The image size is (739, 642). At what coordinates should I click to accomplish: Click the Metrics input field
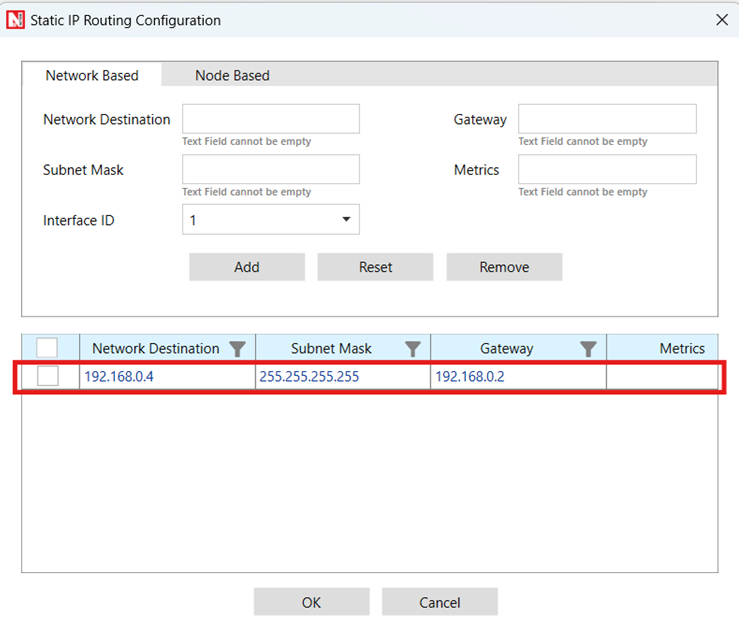point(606,169)
